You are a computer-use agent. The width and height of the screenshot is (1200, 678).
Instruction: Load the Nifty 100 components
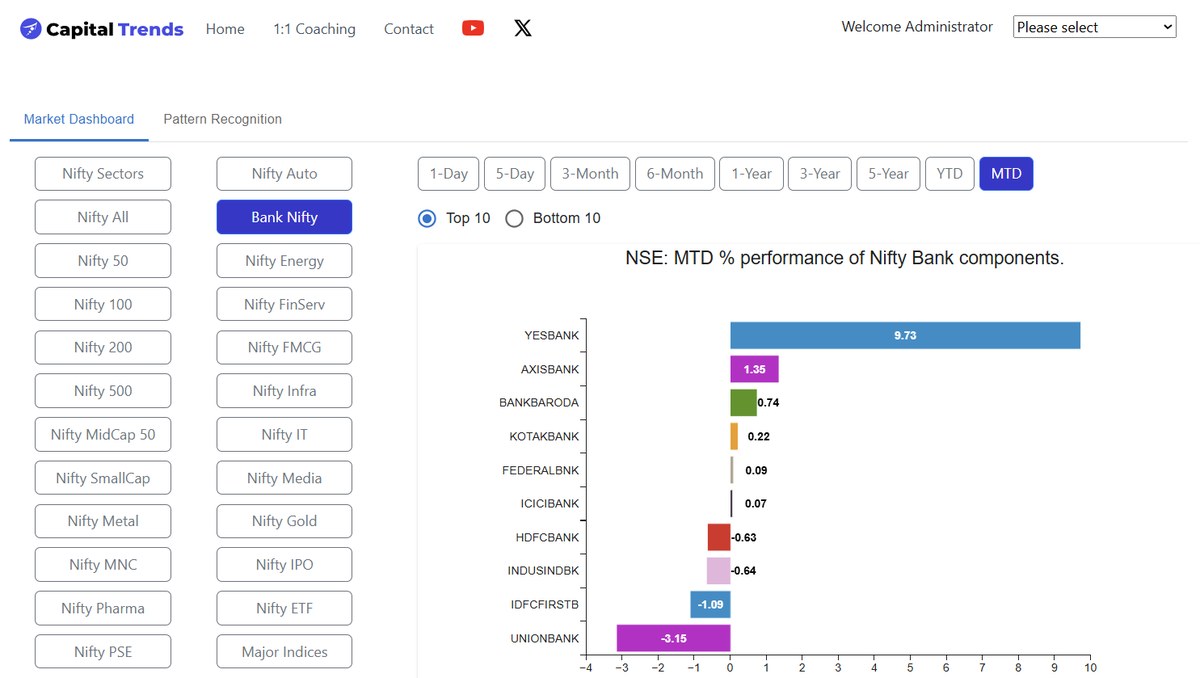(103, 304)
